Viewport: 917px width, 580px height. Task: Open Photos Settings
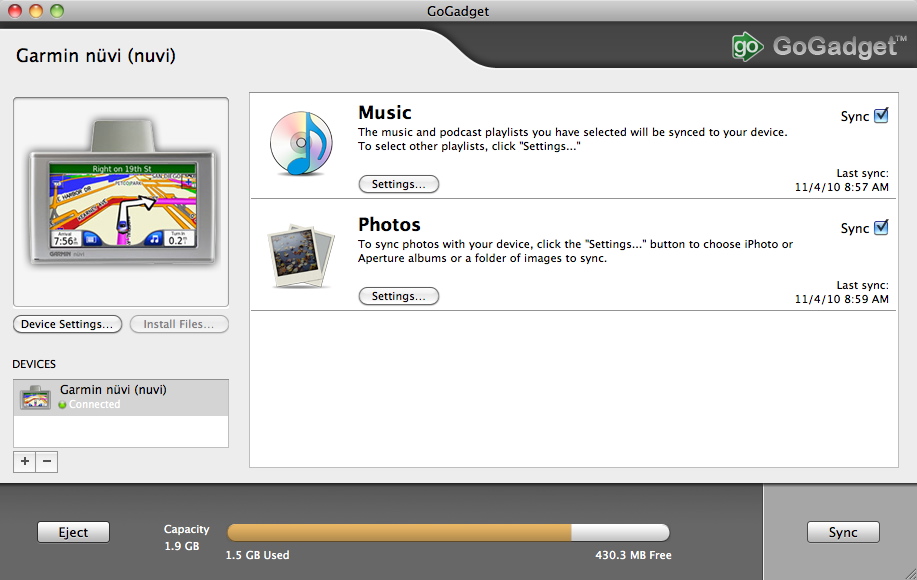(398, 296)
